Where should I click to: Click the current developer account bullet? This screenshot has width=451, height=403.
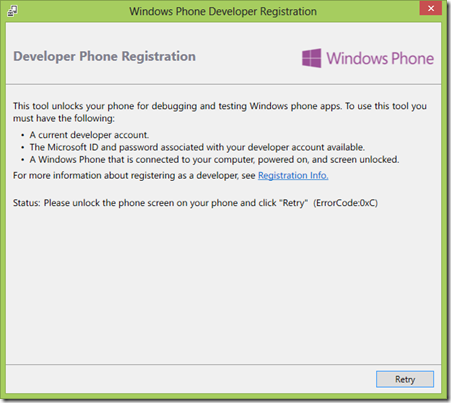(x=89, y=135)
